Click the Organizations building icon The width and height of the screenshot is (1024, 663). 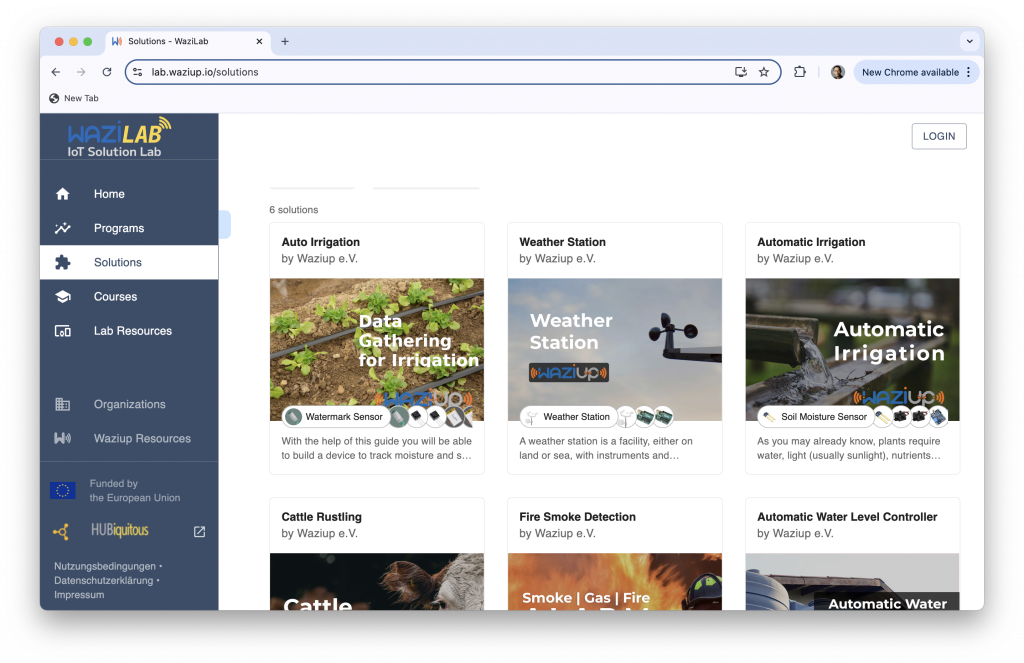pyautogui.click(x=63, y=405)
